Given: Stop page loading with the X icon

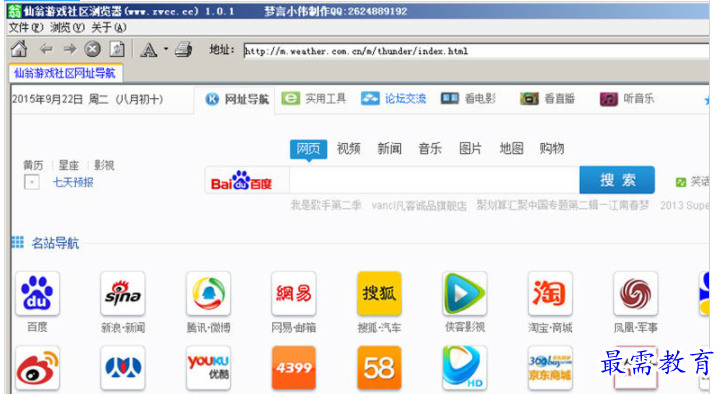Looking at the screenshot, I should tap(93, 49).
